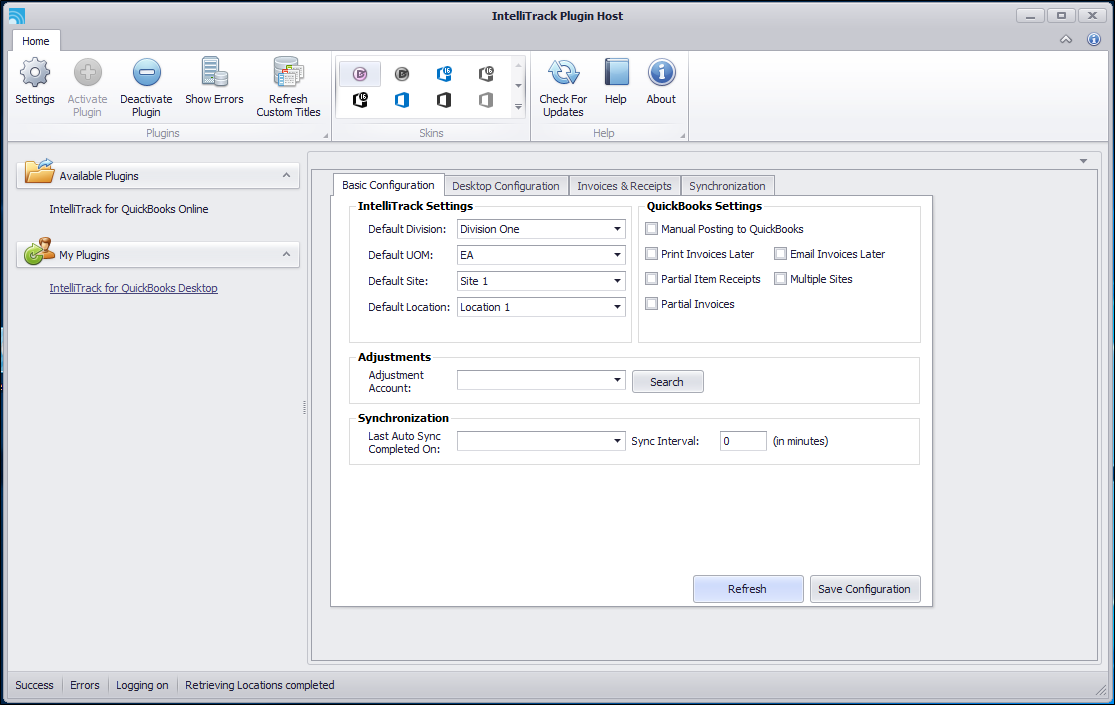Screen dimensions: 1115x705
Task: Check the Print Invoices Later box
Action: pyautogui.click(x=651, y=254)
